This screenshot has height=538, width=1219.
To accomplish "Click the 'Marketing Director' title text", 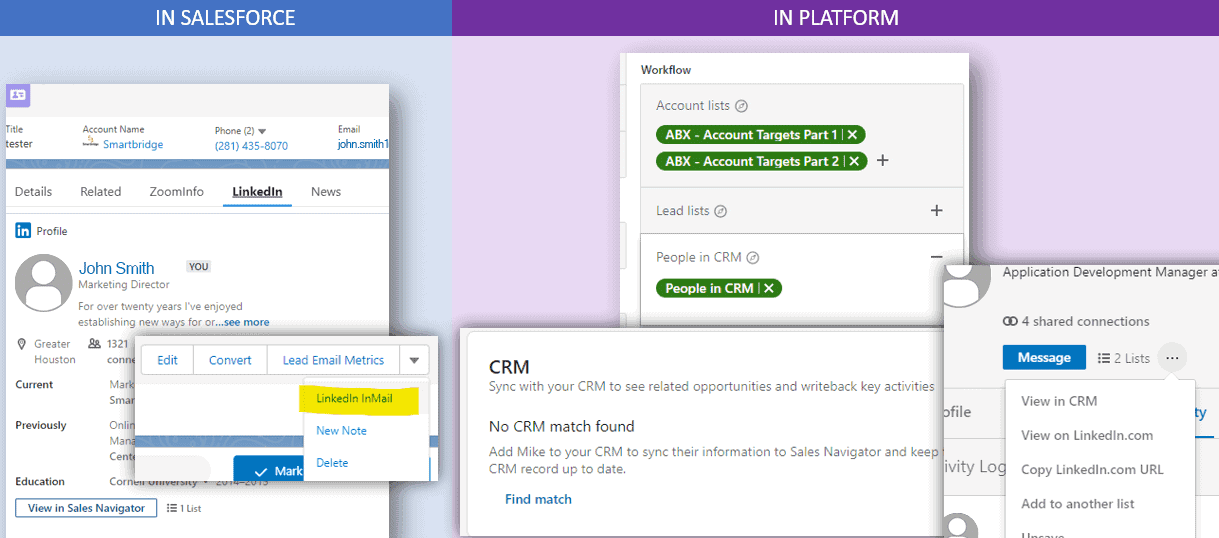I will coord(124,285).
